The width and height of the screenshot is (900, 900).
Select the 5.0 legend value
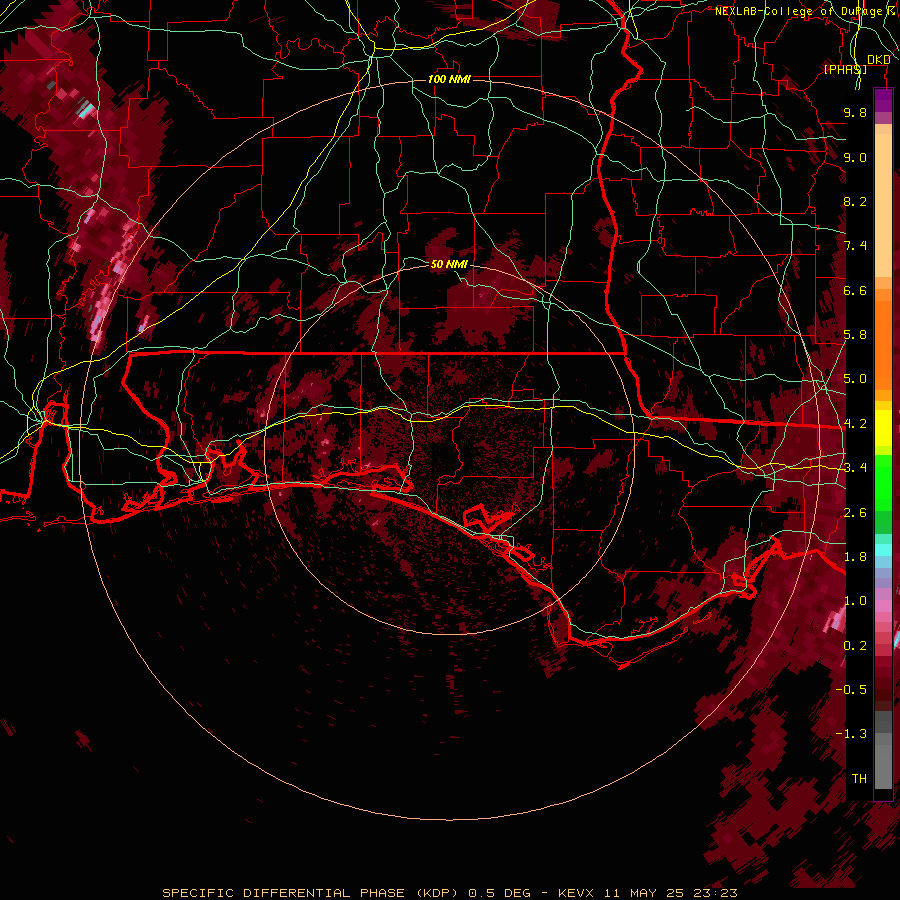pyautogui.click(x=855, y=379)
